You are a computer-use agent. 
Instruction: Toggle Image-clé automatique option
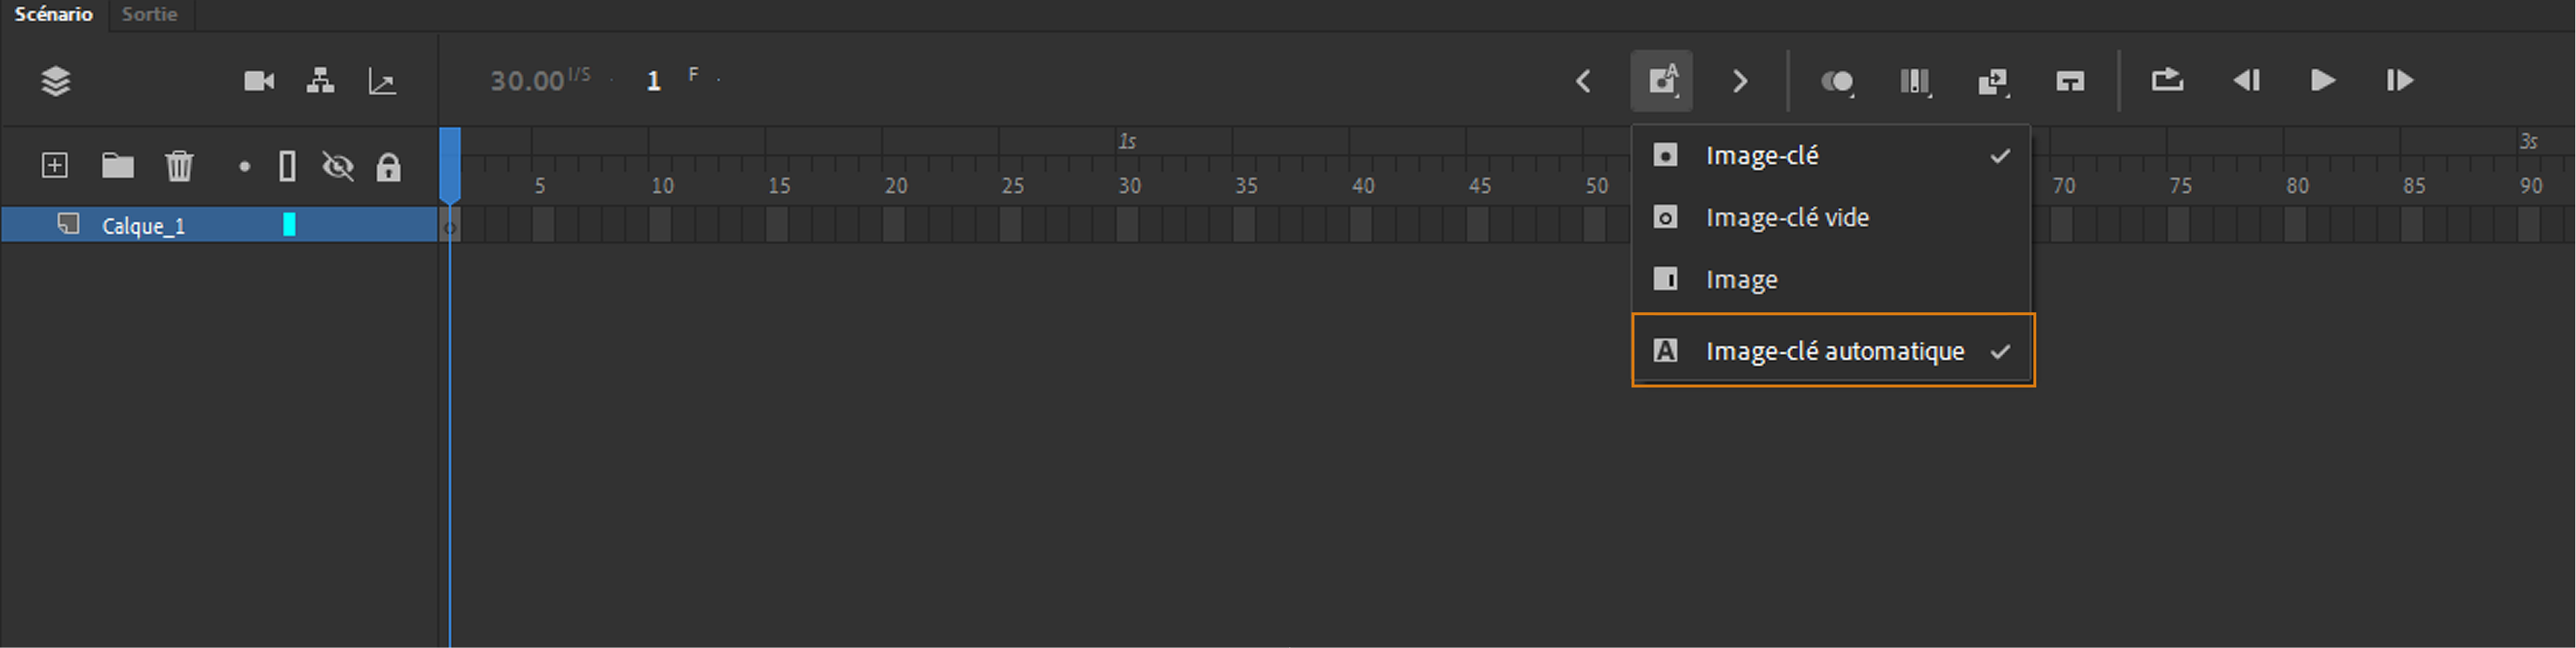tap(1833, 351)
